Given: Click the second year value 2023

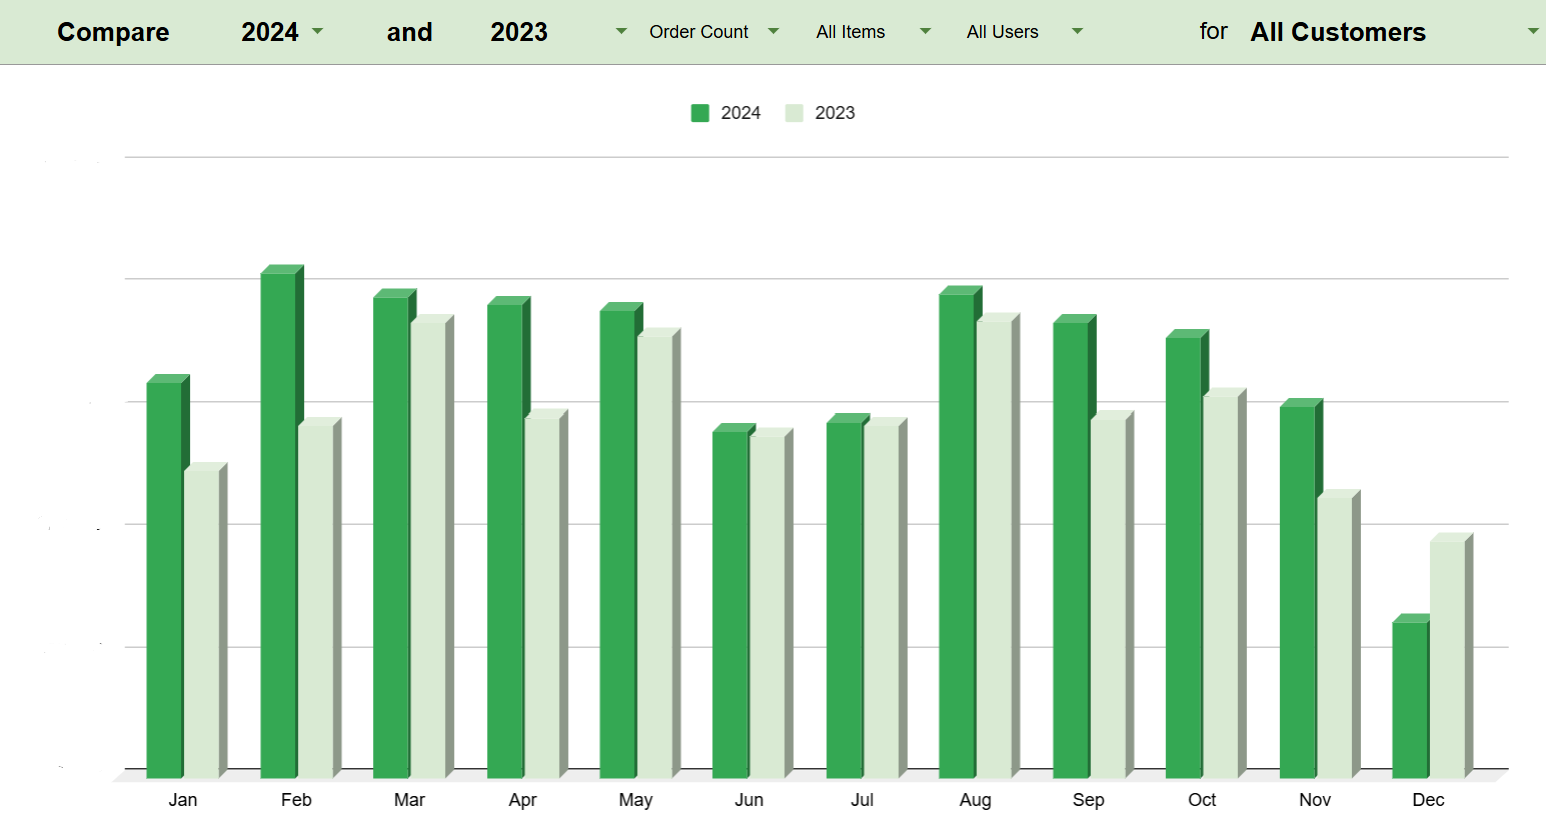Looking at the screenshot, I should pyautogui.click(x=519, y=32).
